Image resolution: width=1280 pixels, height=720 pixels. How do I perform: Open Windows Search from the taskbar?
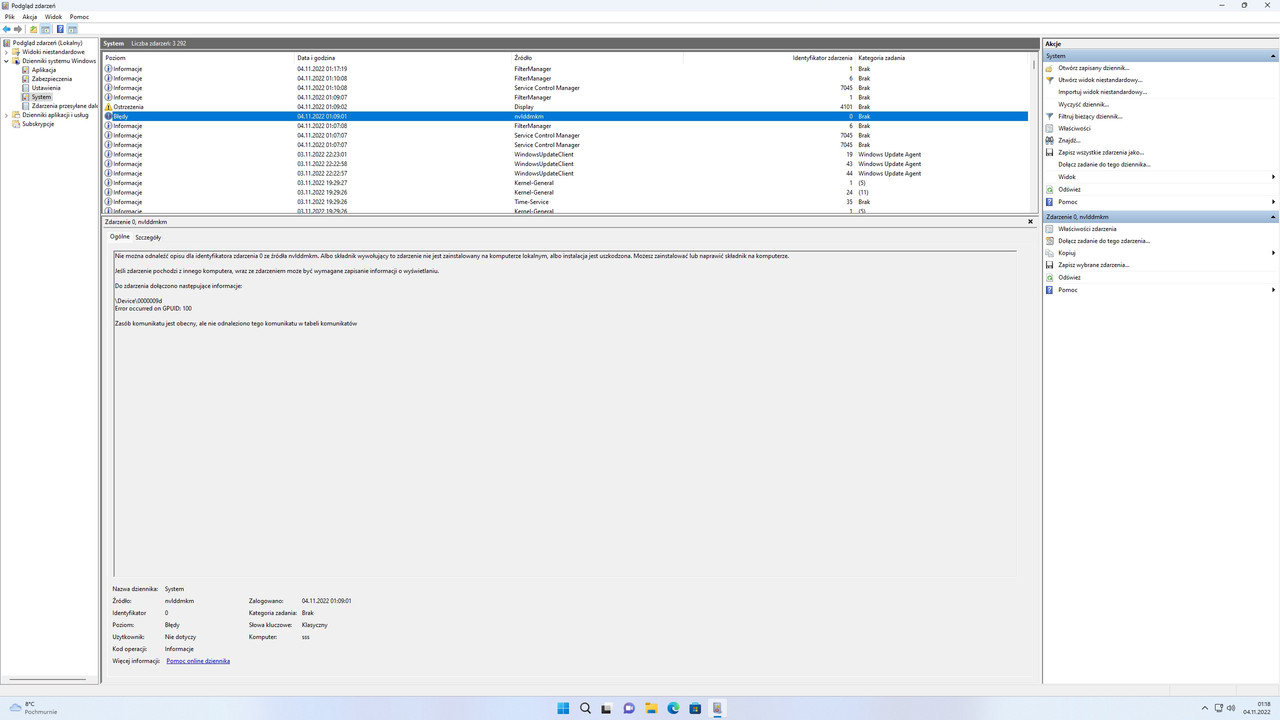coord(584,708)
